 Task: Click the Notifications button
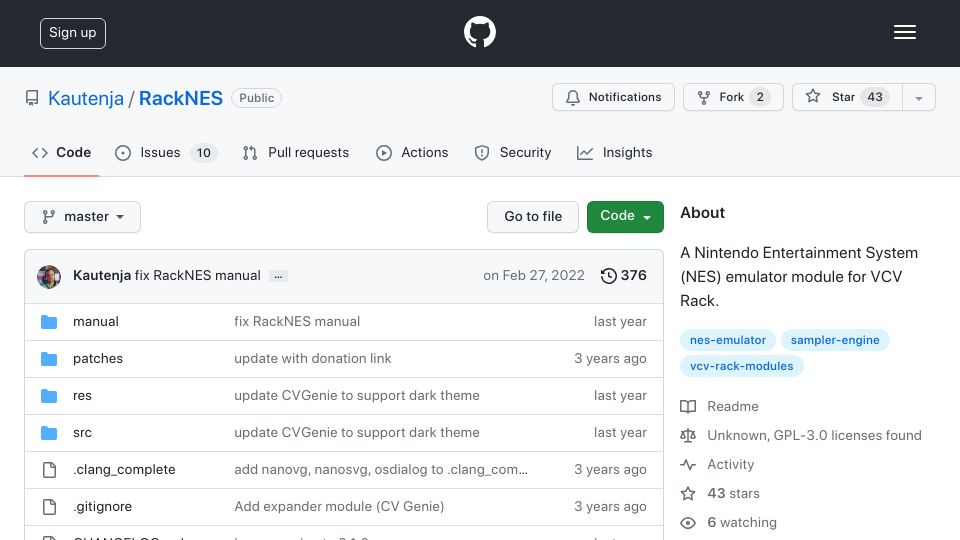[x=613, y=97]
